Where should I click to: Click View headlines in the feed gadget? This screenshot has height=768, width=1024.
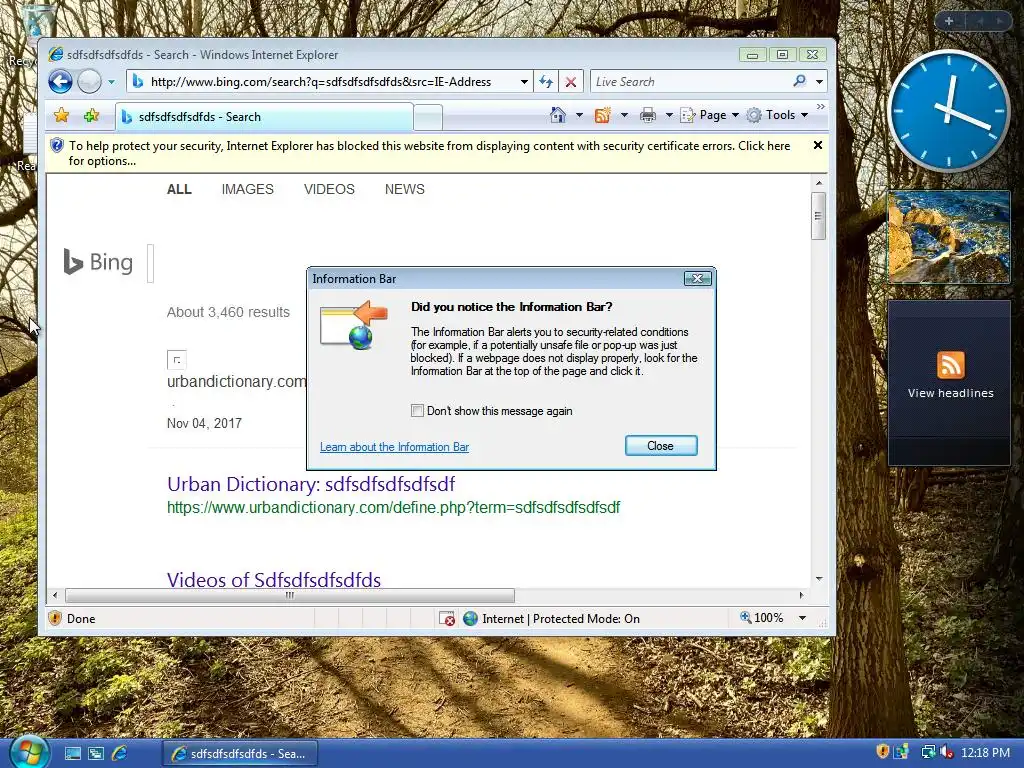[950, 393]
